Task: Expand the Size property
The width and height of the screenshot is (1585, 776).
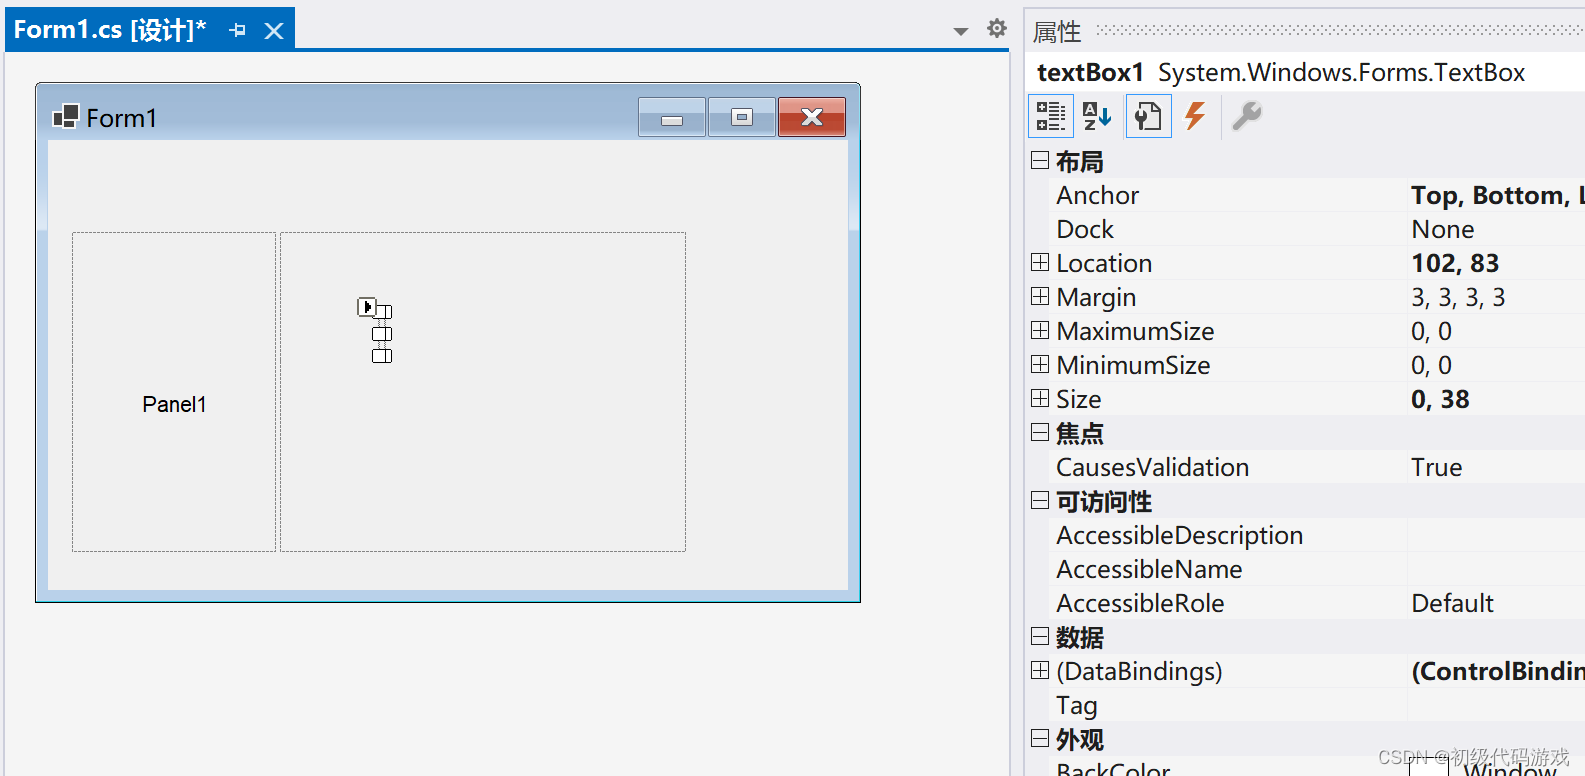Action: pyautogui.click(x=1040, y=399)
